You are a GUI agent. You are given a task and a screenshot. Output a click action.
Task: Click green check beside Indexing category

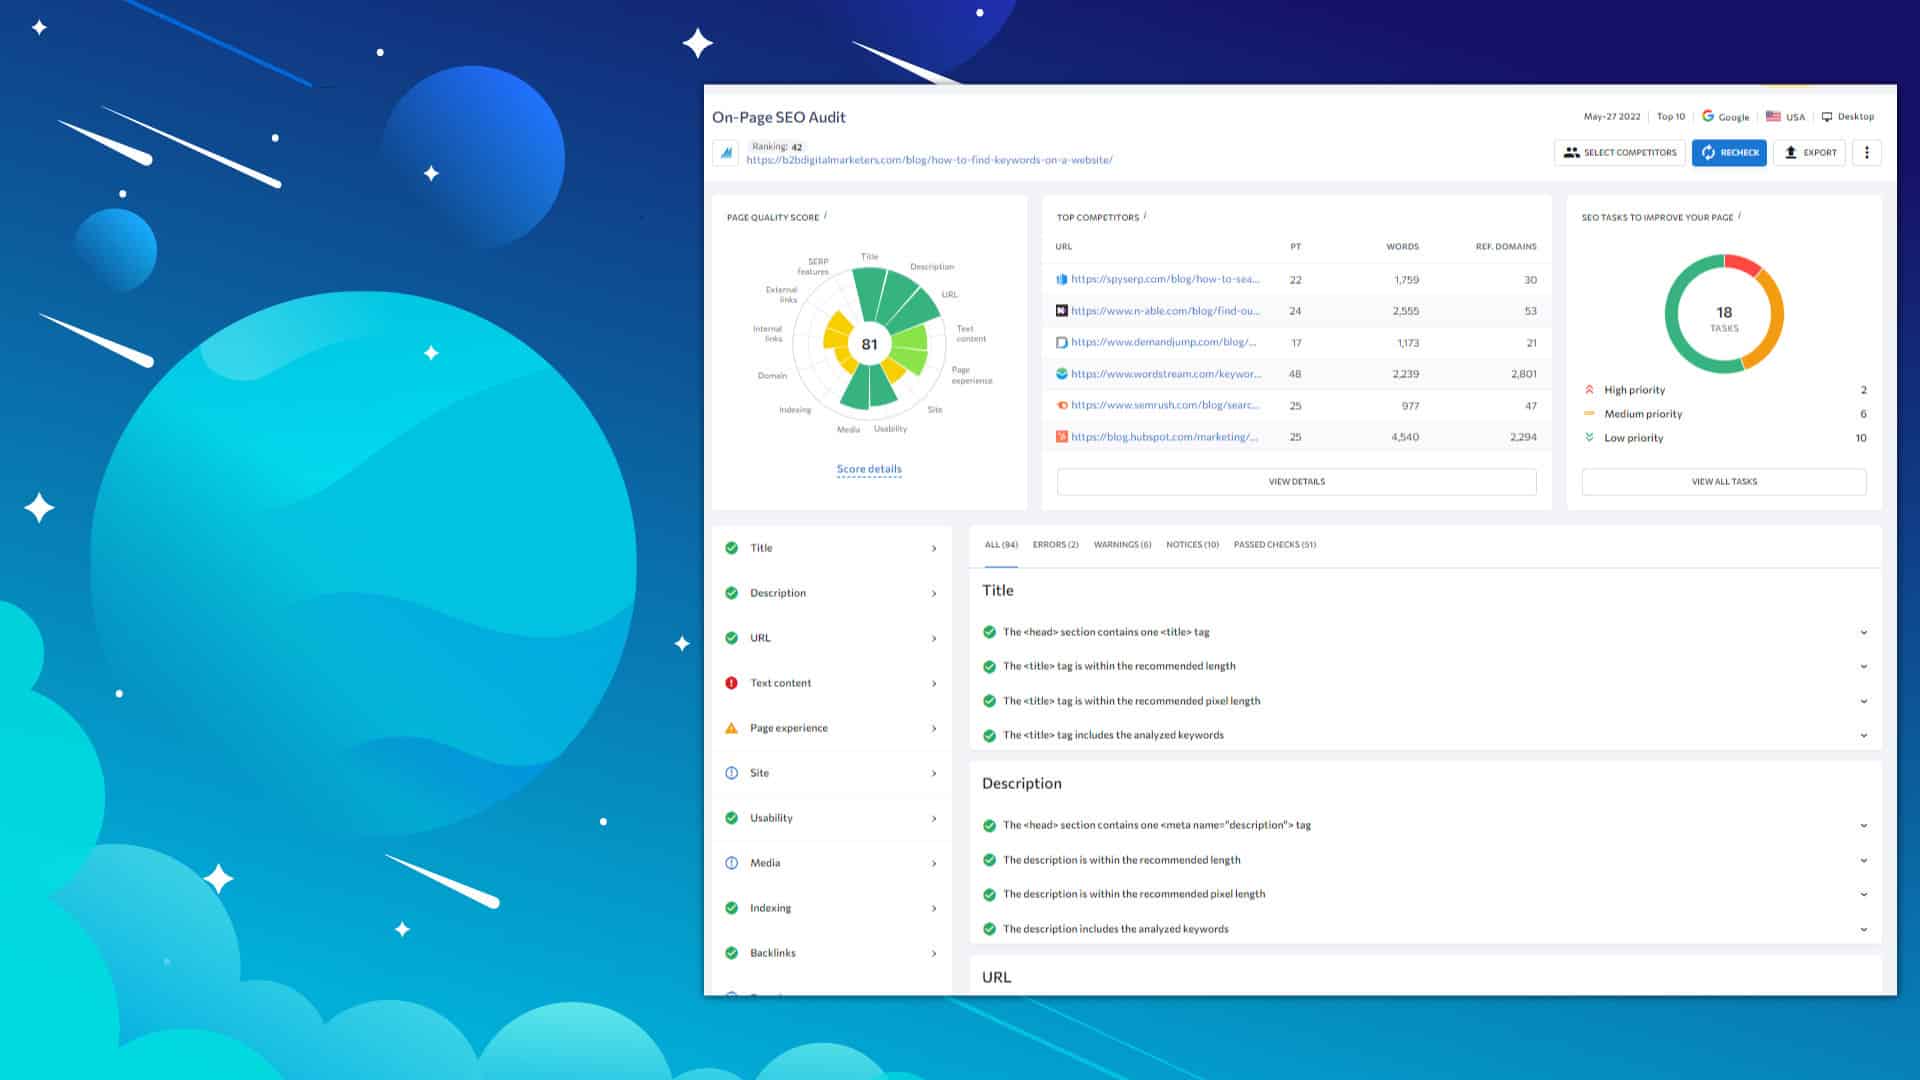point(731,908)
